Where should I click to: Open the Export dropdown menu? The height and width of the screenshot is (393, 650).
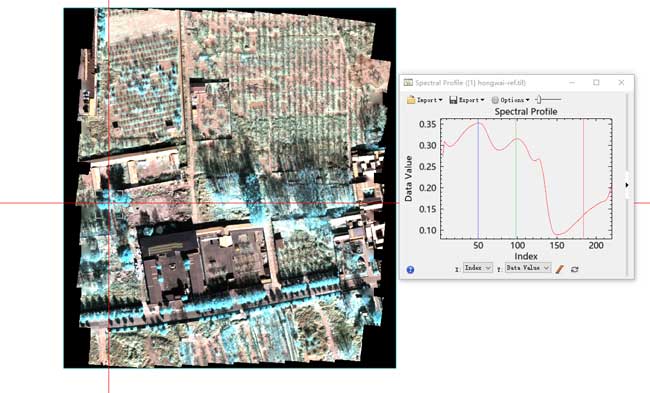click(467, 100)
